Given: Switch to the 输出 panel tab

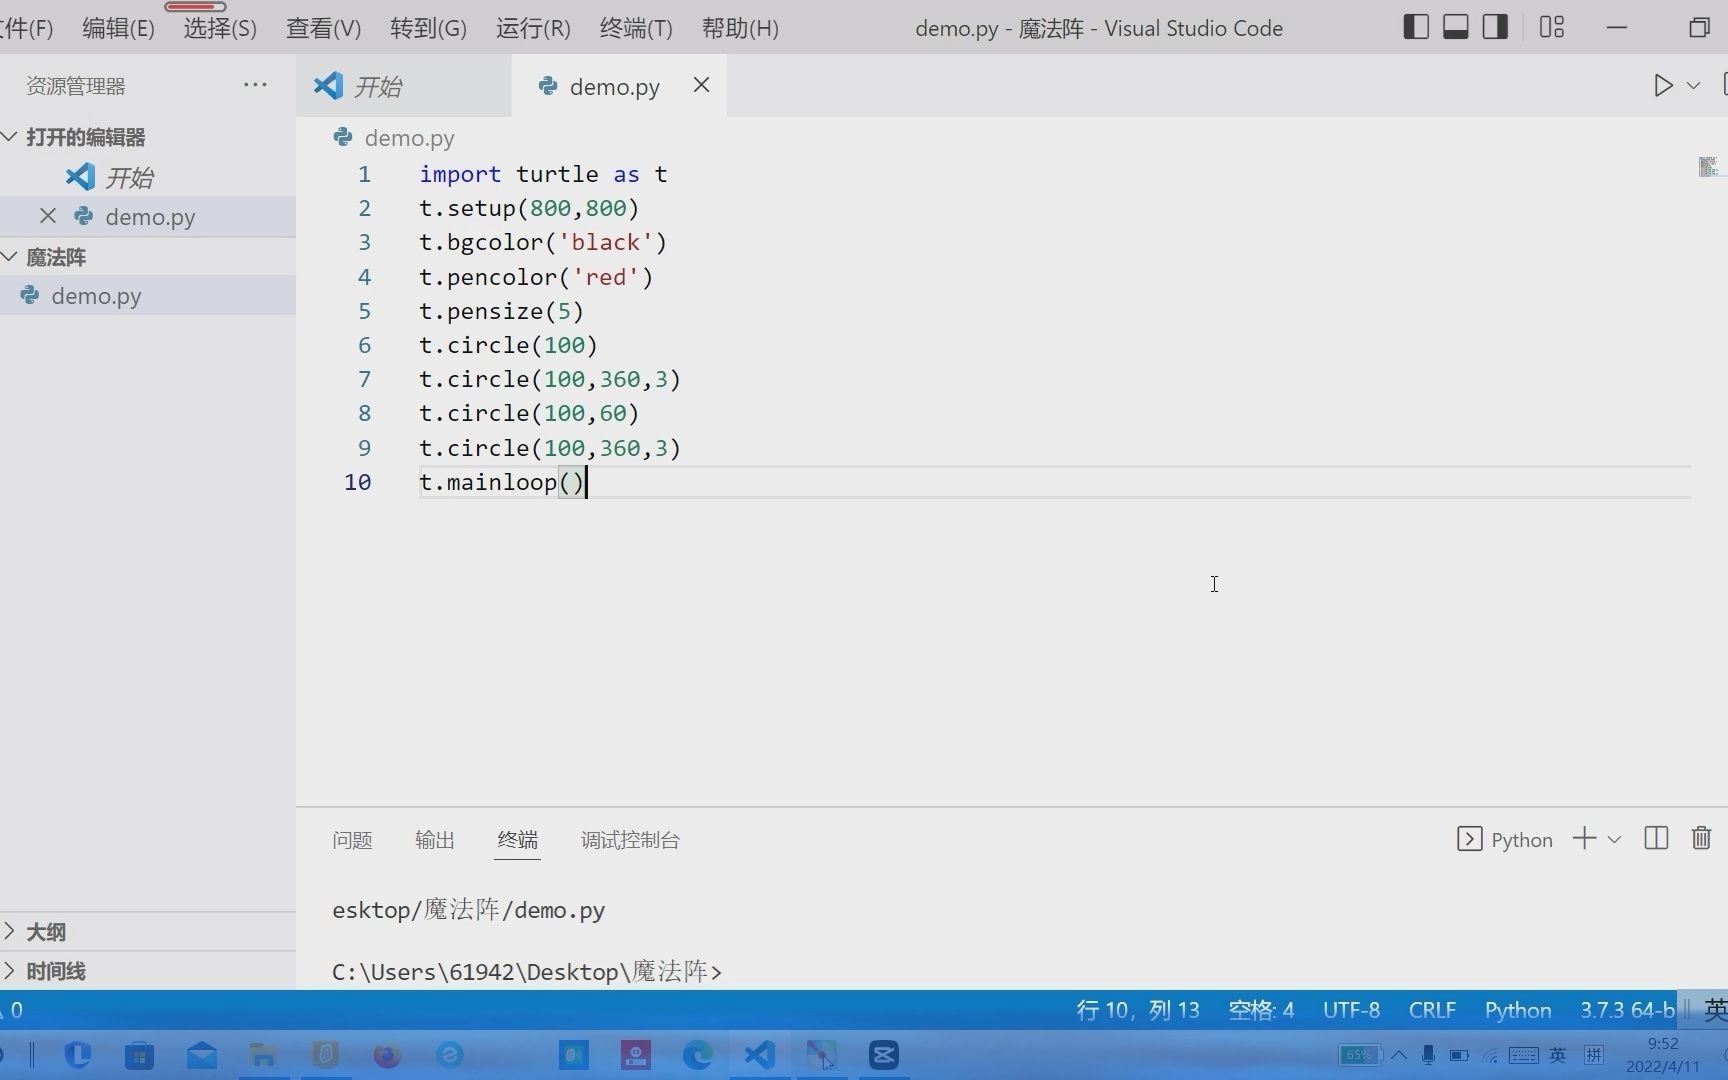Looking at the screenshot, I should pyautogui.click(x=434, y=840).
